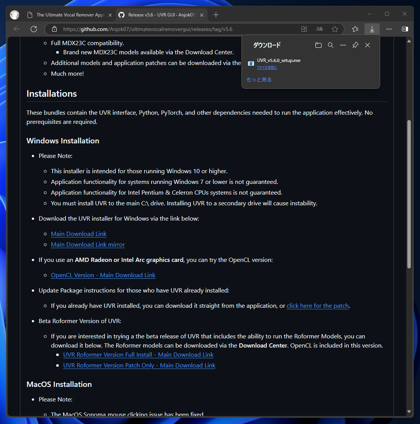Image resolution: width=420 pixels, height=424 pixels.
Task: Open the Main Download Link
Action: tap(79, 234)
